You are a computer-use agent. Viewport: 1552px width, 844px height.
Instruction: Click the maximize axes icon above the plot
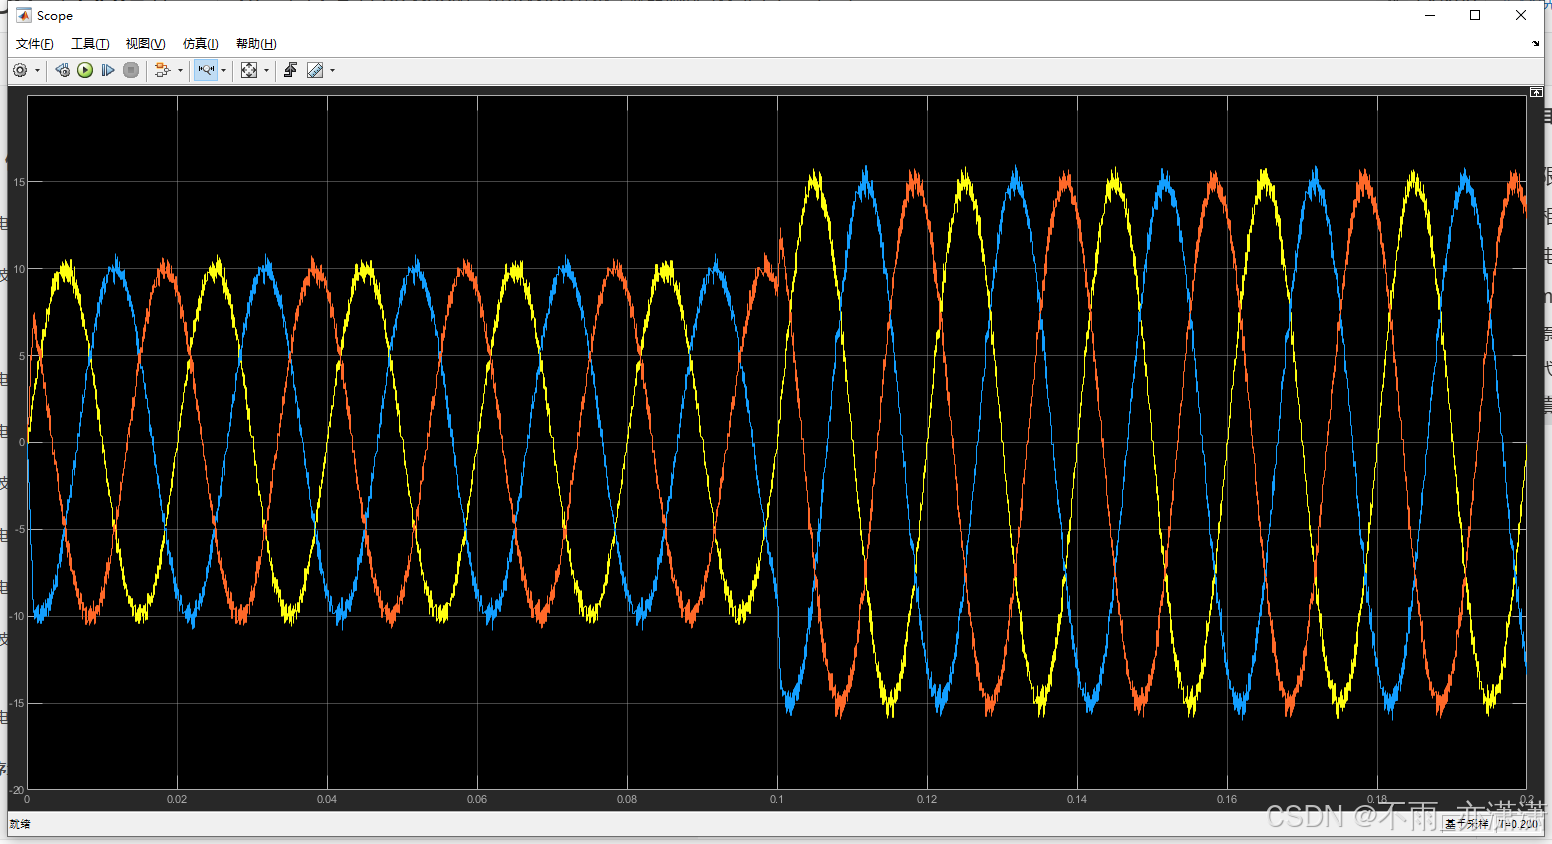[x=1536, y=91]
